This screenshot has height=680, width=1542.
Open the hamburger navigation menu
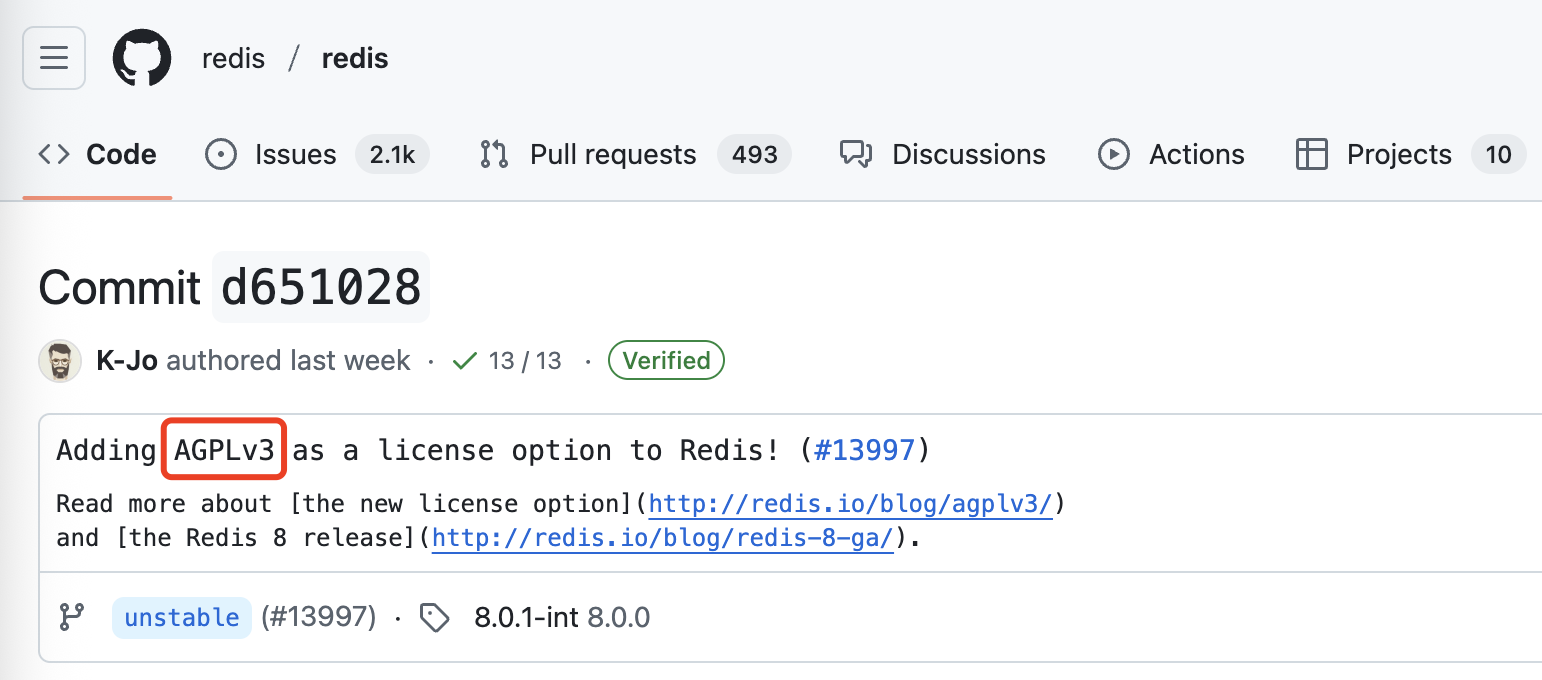54,58
